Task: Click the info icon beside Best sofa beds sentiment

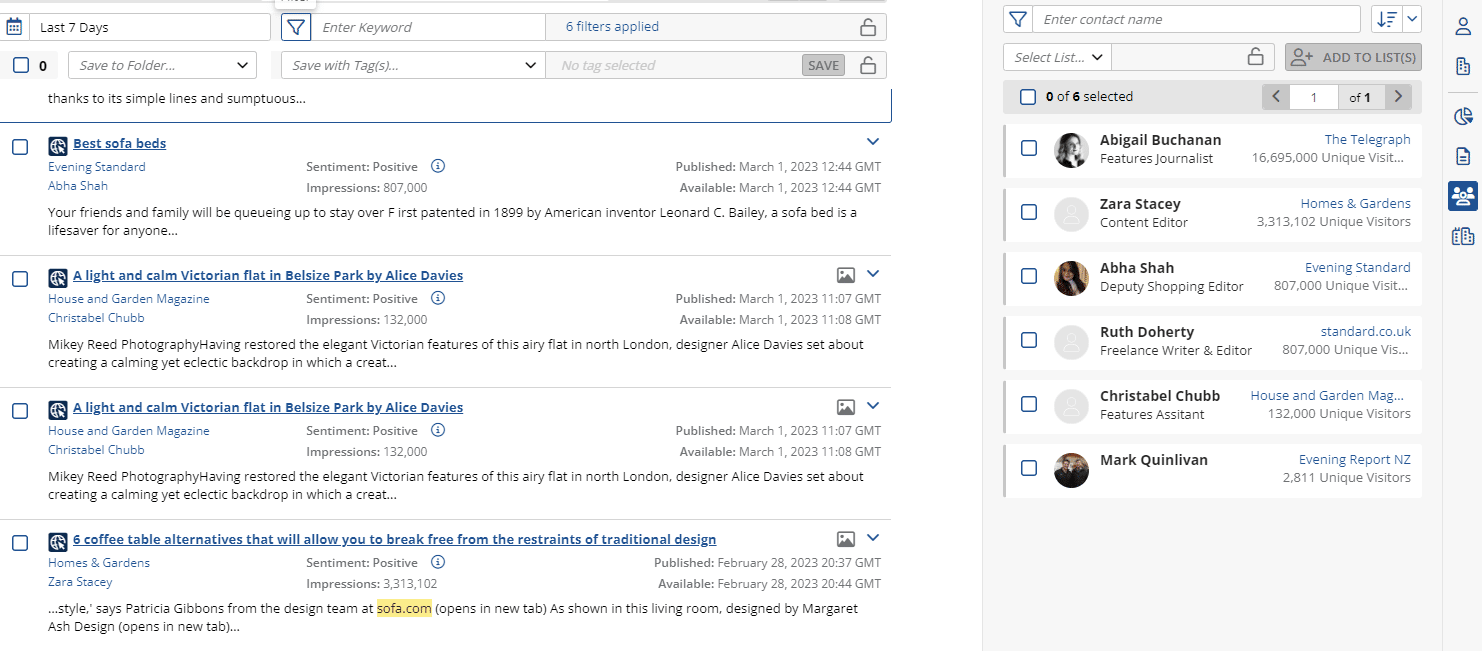Action: coord(437,166)
